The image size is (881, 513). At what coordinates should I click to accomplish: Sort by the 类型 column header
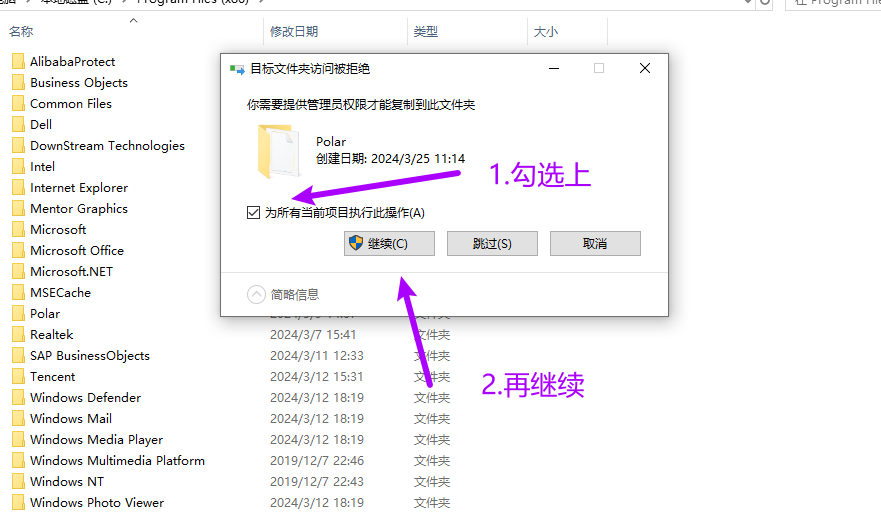tap(426, 31)
